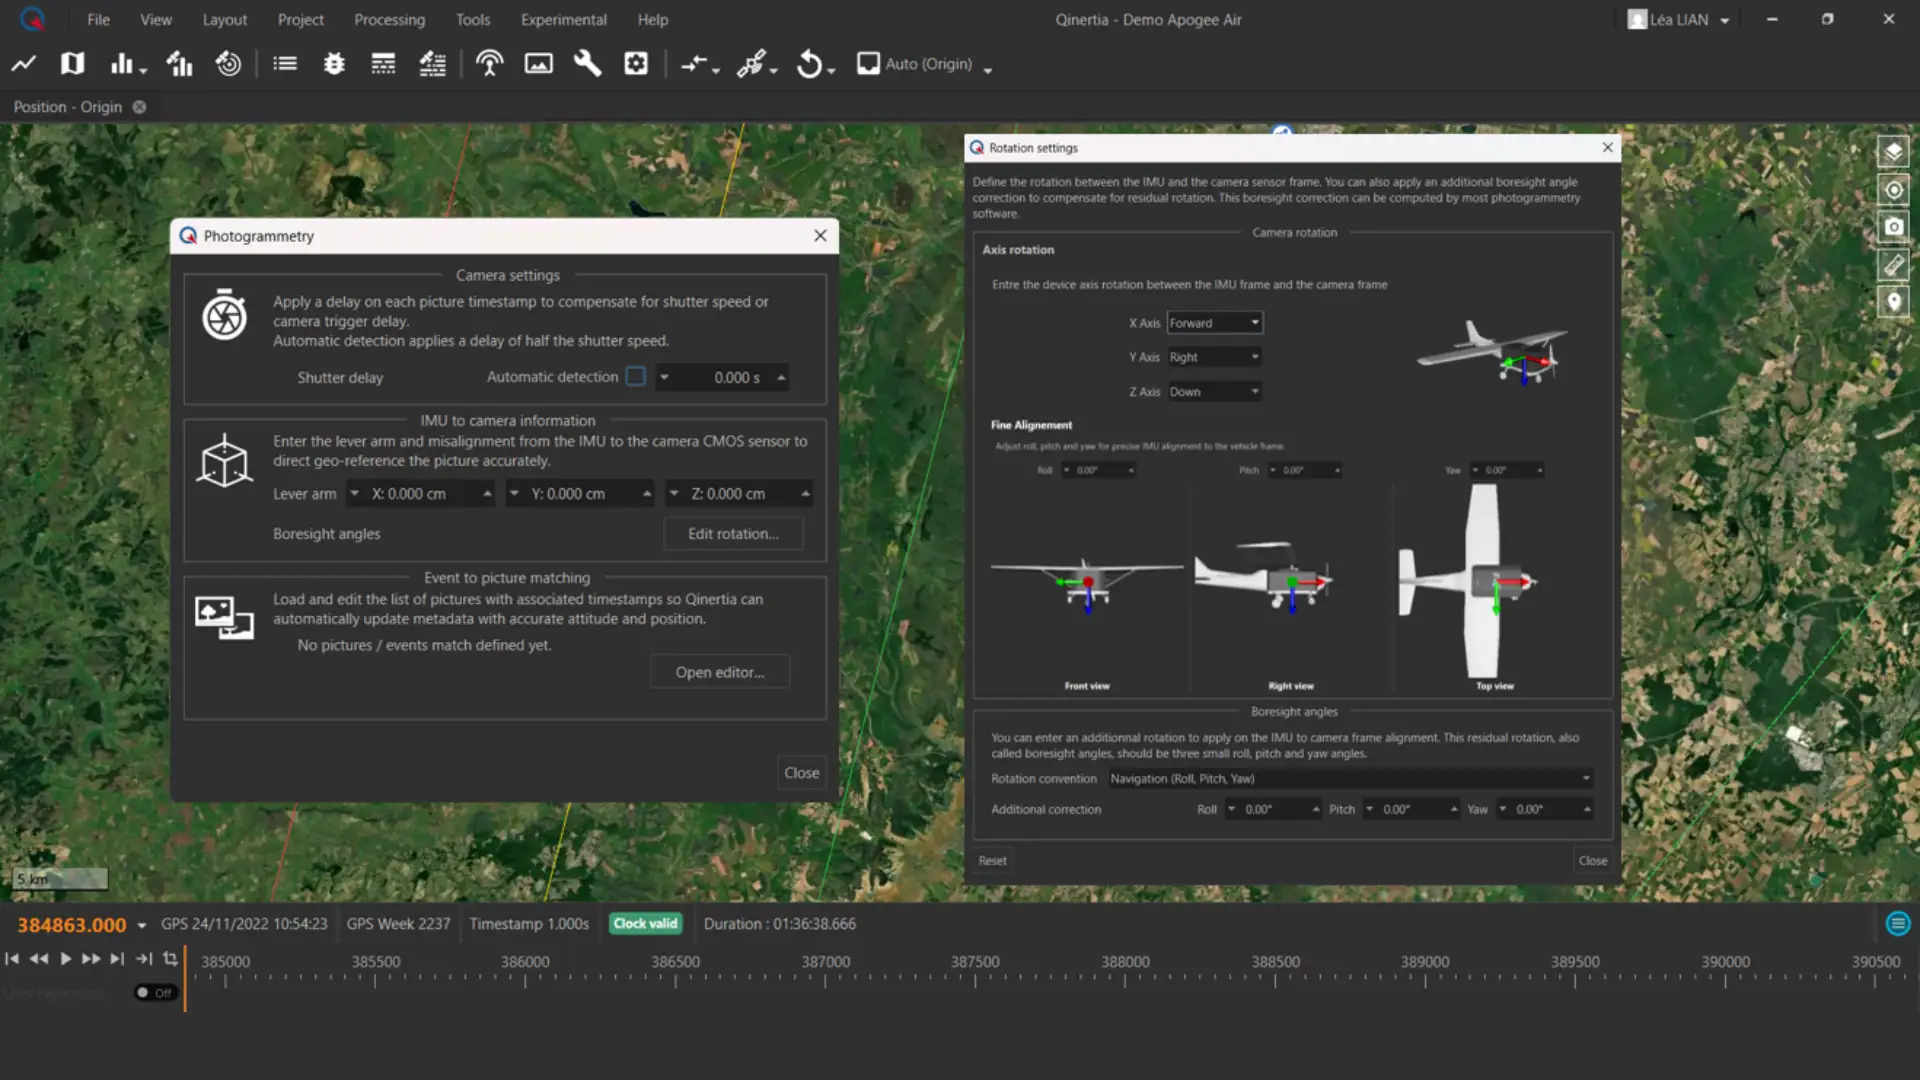The image size is (1920, 1080).
Task: Open the map layers panel on the right
Action: (1894, 151)
